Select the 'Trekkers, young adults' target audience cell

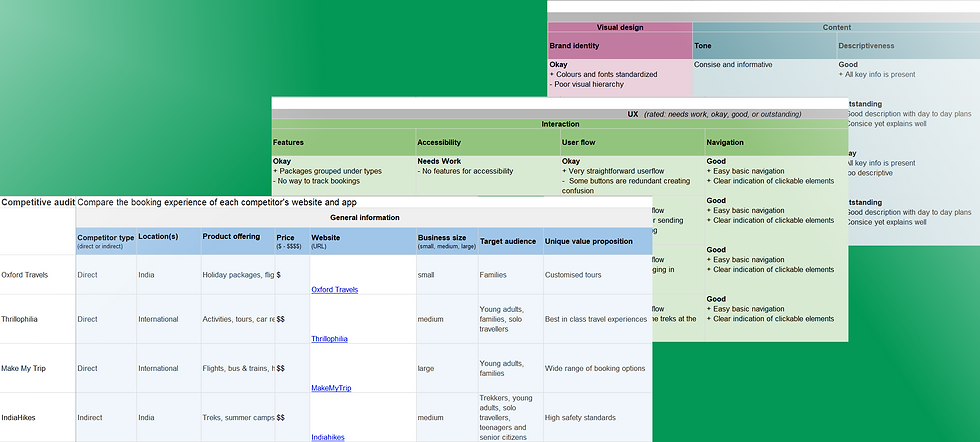coord(511,418)
